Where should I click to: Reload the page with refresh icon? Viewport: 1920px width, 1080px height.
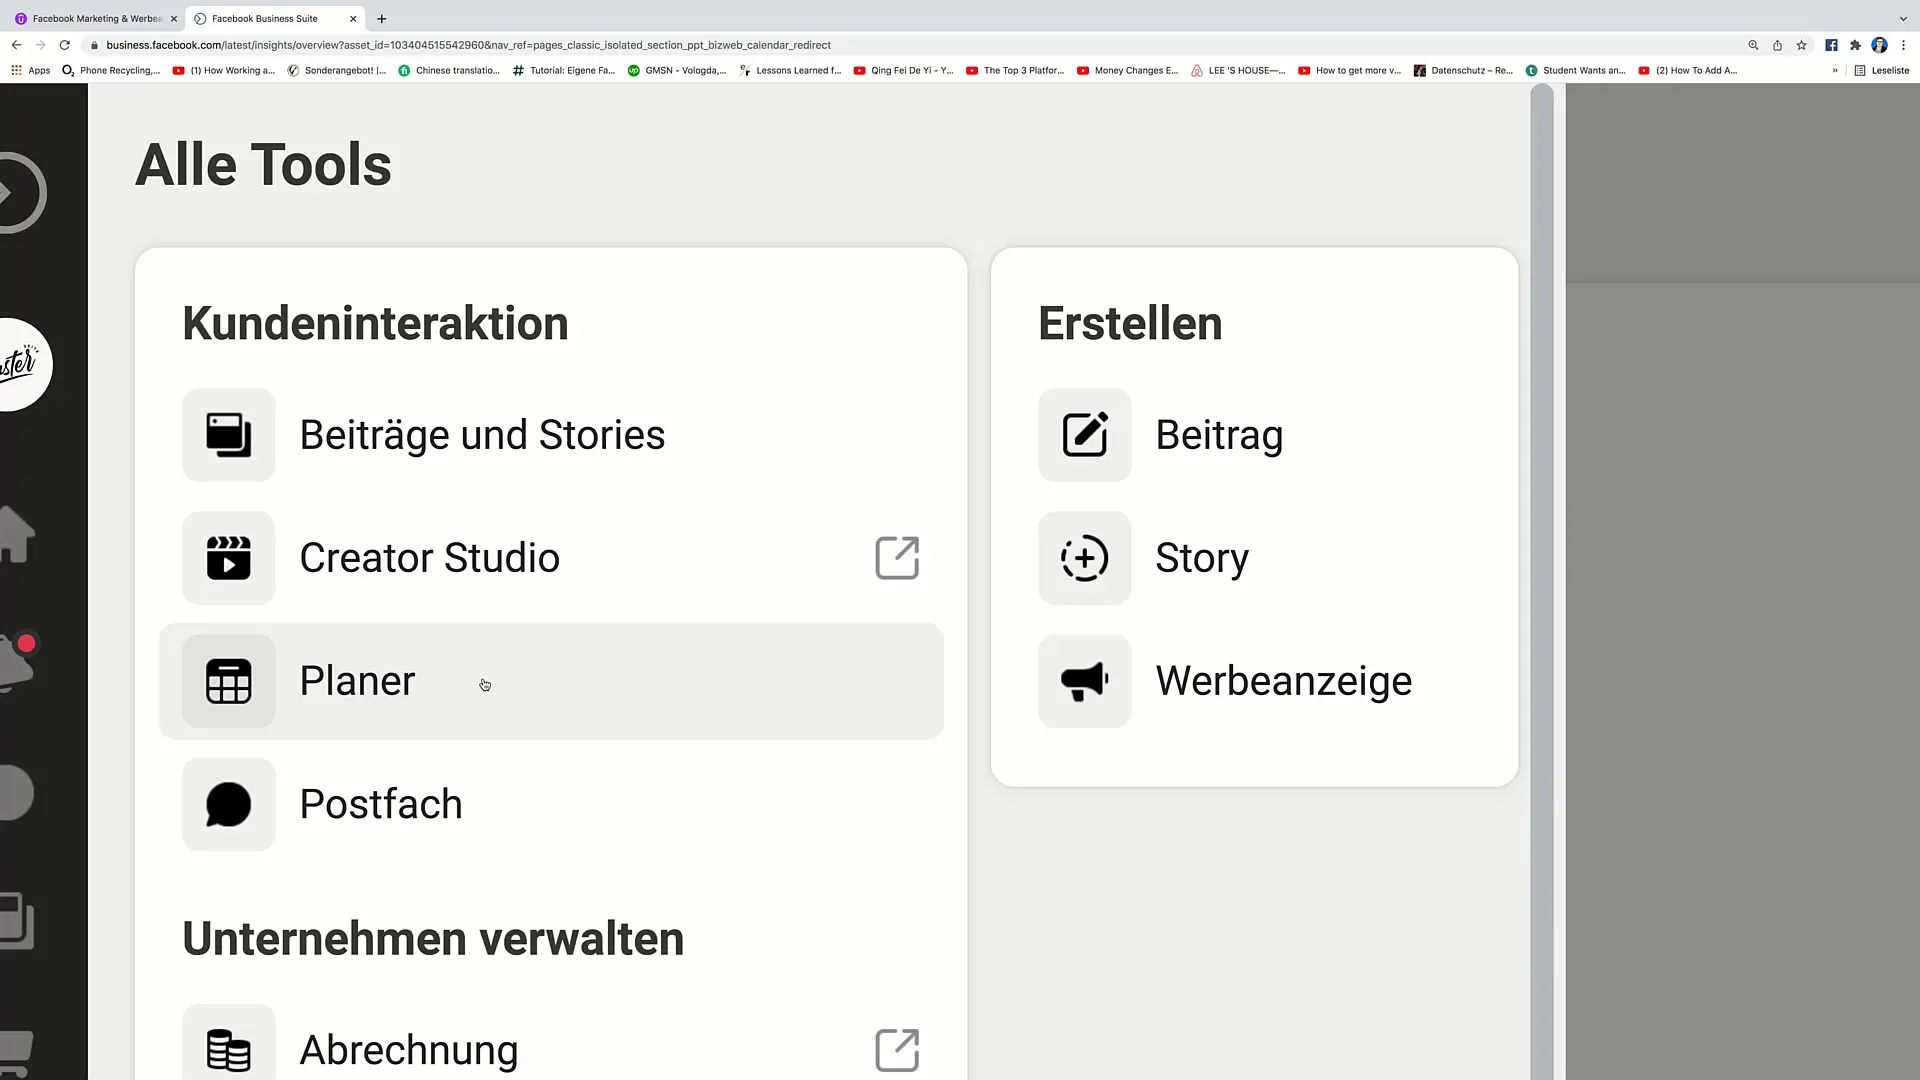tap(65, 45)
